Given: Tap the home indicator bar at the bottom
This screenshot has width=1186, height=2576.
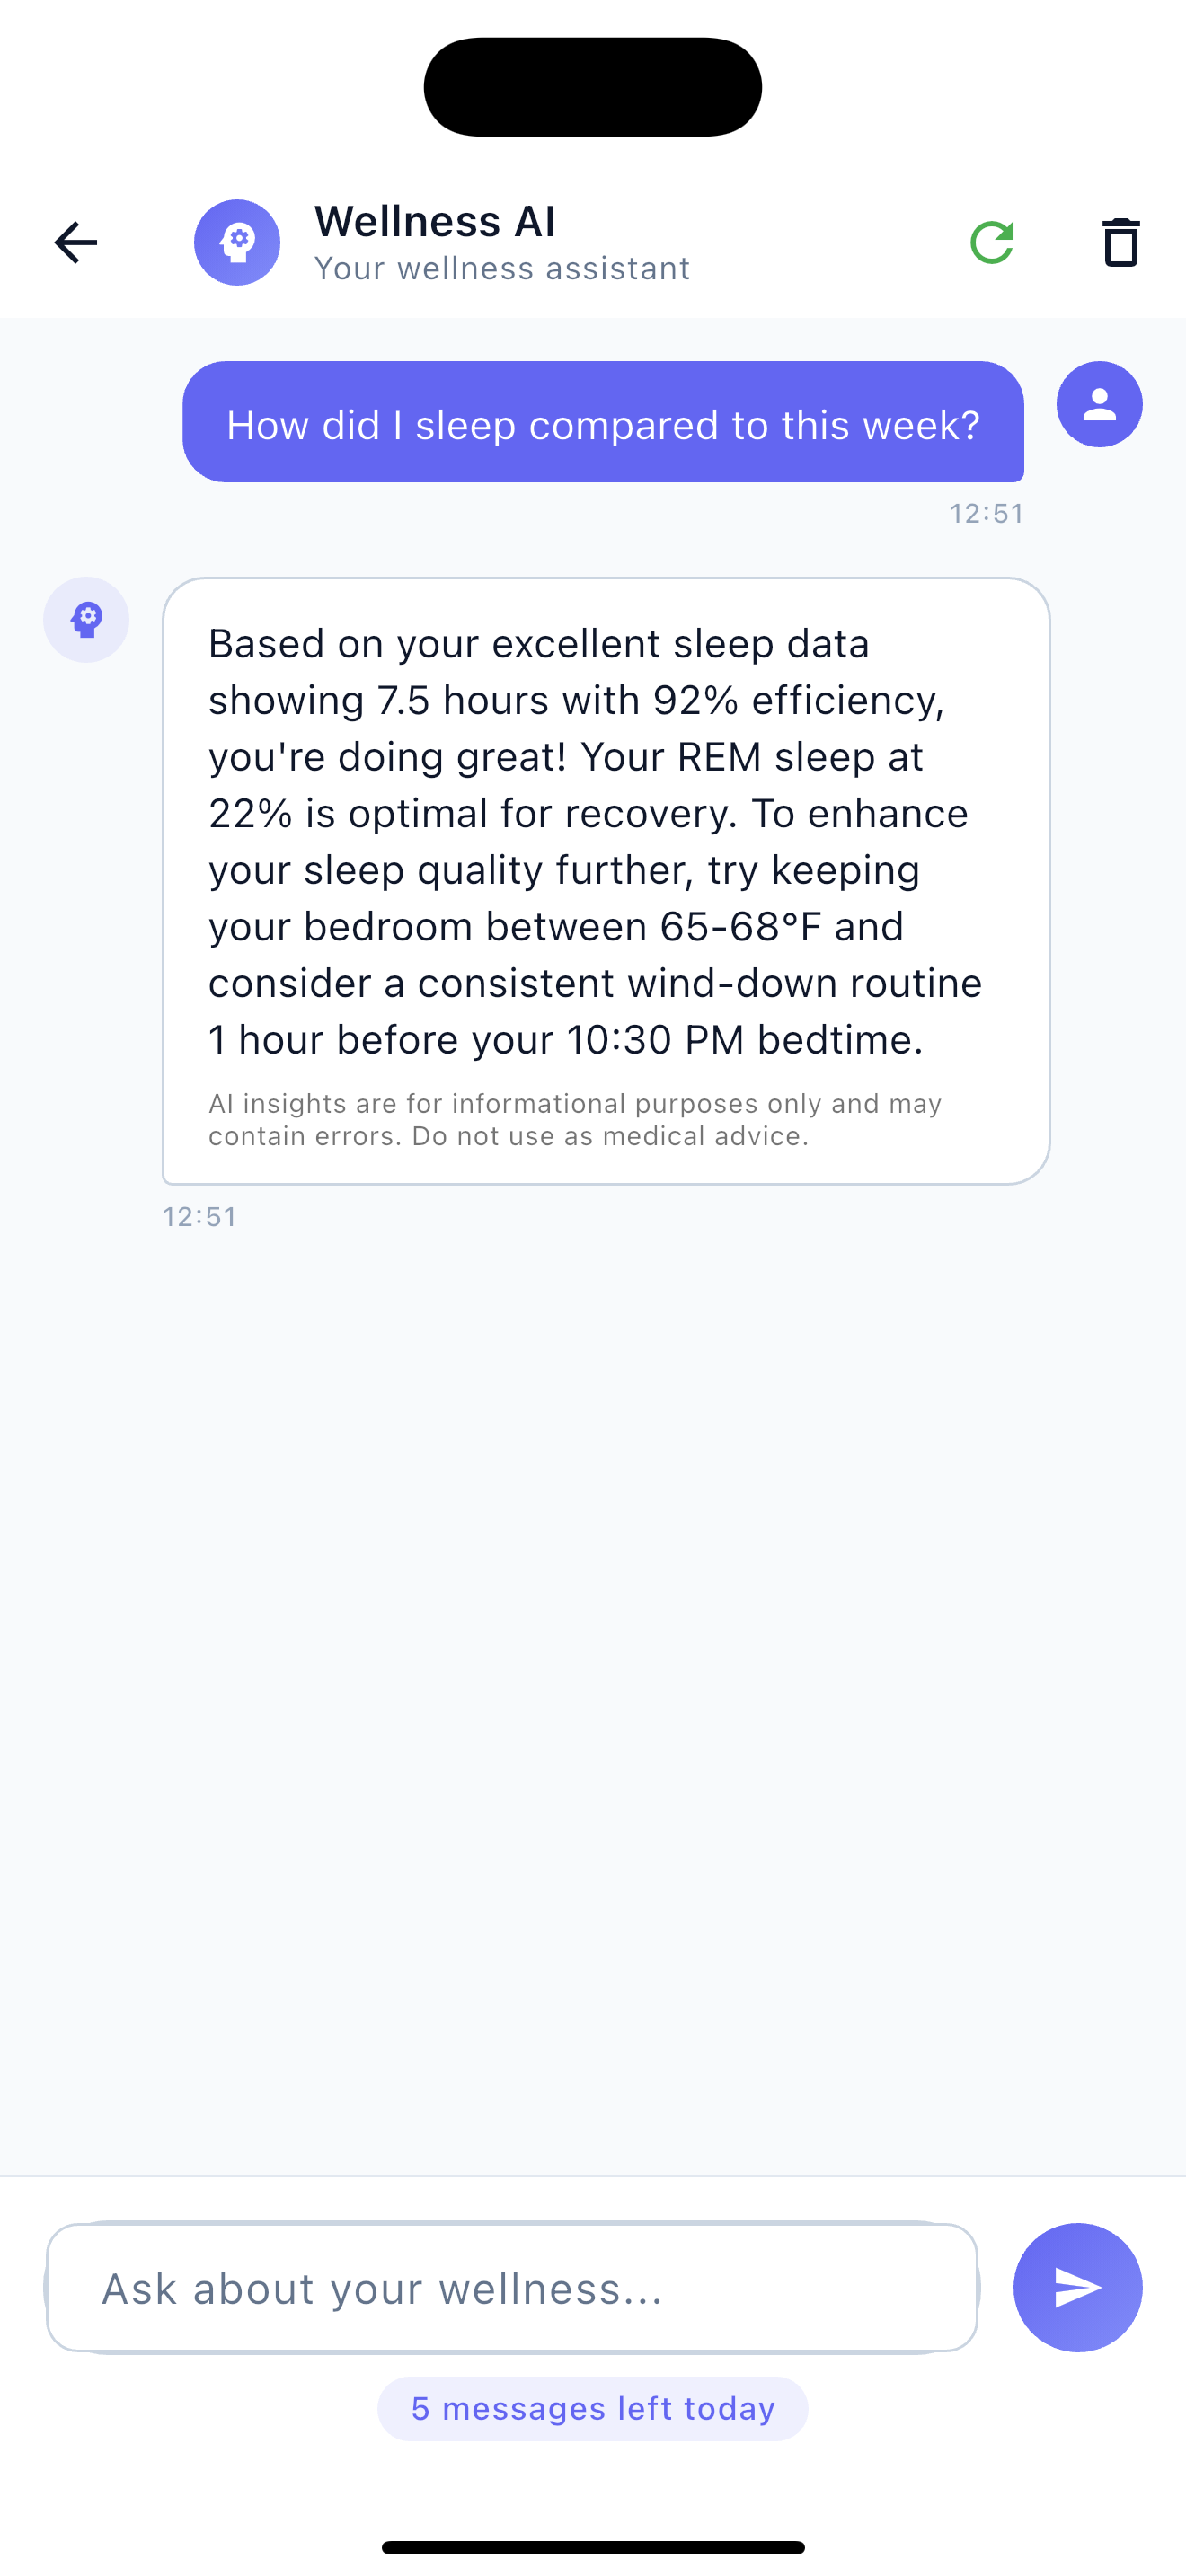Looking at the screenshot, I should click(x=593, y=2547).
